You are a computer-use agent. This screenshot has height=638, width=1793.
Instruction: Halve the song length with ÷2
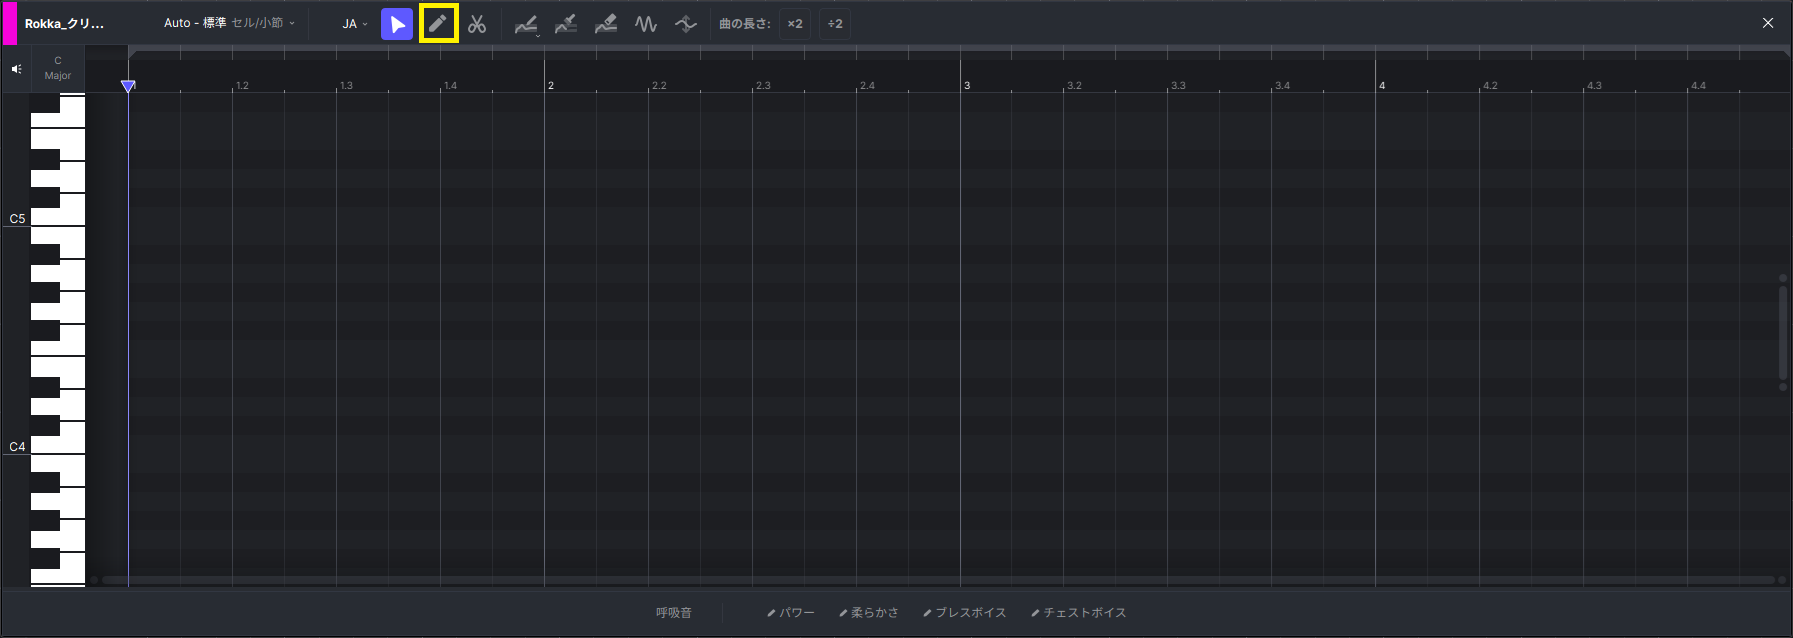click(x=835, y=24)
